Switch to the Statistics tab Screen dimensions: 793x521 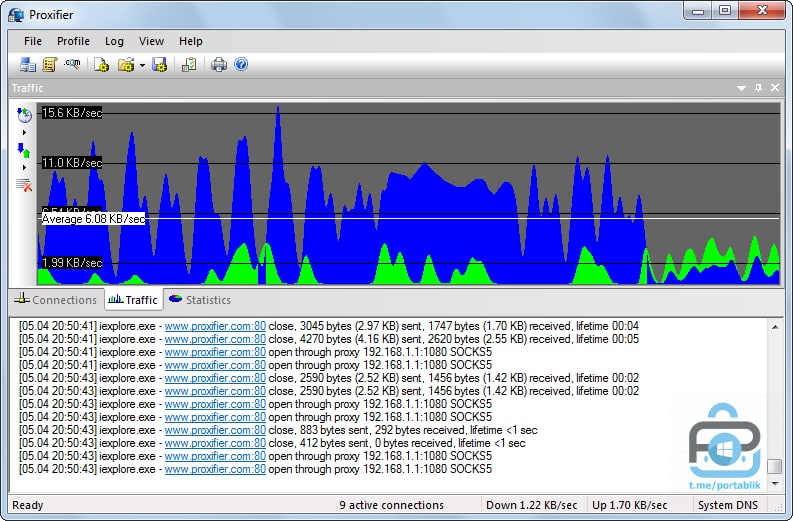pyautogui.click(x=200, y=300)
